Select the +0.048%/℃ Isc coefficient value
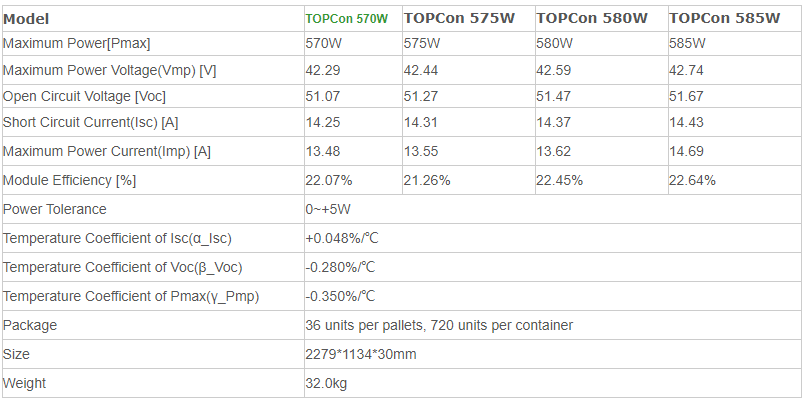Image resolution: width=806 pixels, height=403 pixels. 342,239
